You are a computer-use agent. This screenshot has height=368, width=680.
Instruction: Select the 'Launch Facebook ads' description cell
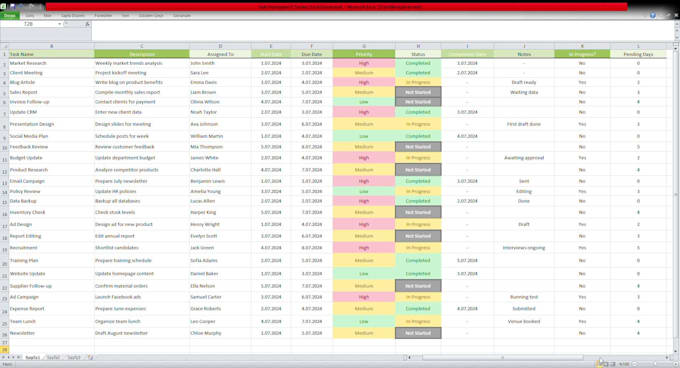pyautogui.click(x=142, y=297)
